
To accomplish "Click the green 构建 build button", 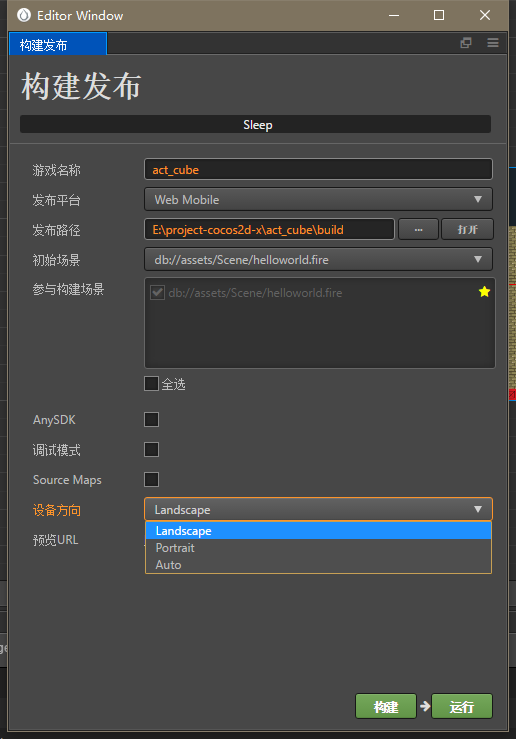I will pyautogui.click(x=386, y=706).
